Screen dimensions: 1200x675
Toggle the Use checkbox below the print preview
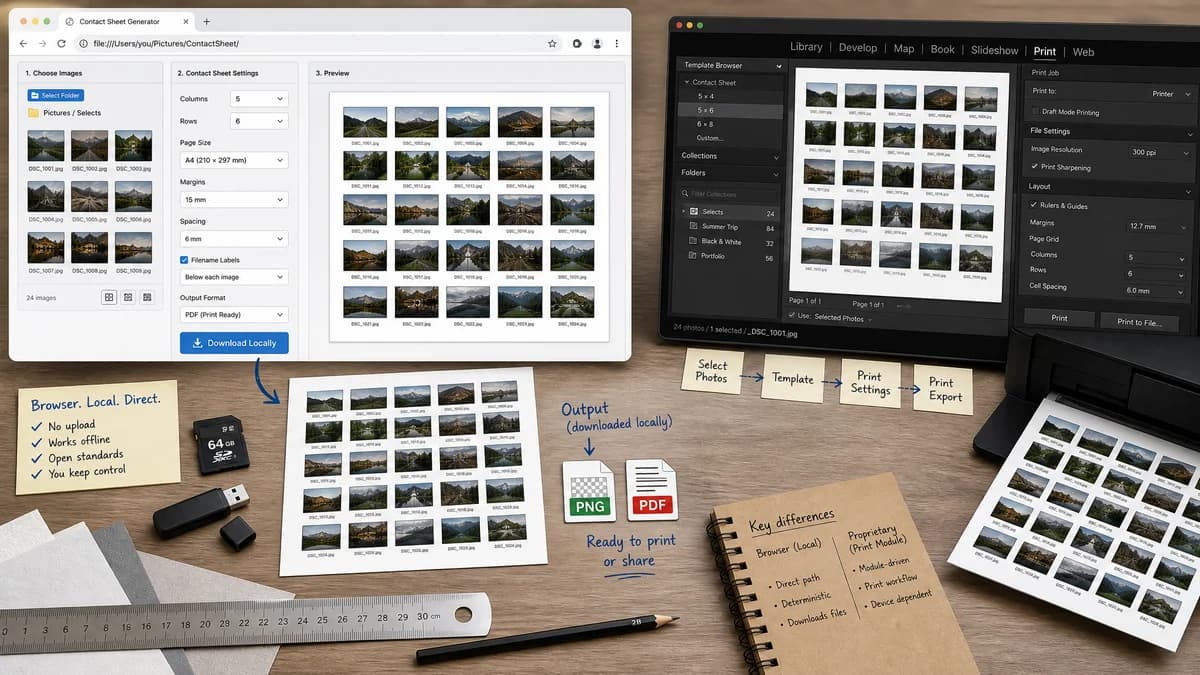point(792,316)
